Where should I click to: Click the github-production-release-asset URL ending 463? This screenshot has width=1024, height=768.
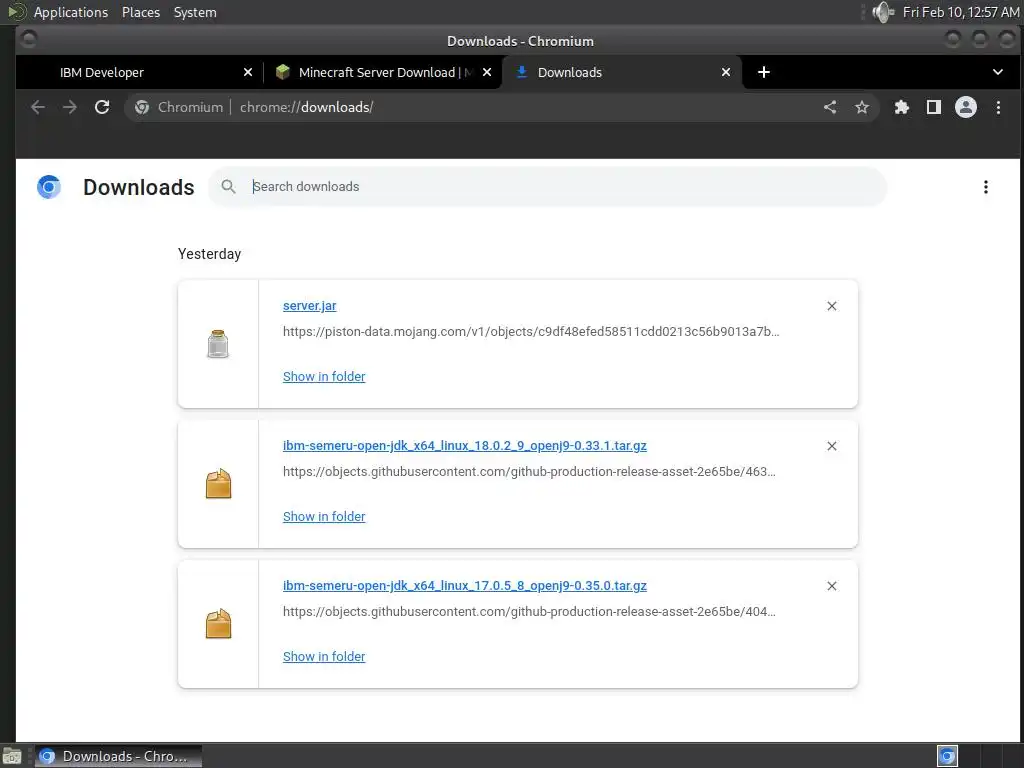point(529,472)
